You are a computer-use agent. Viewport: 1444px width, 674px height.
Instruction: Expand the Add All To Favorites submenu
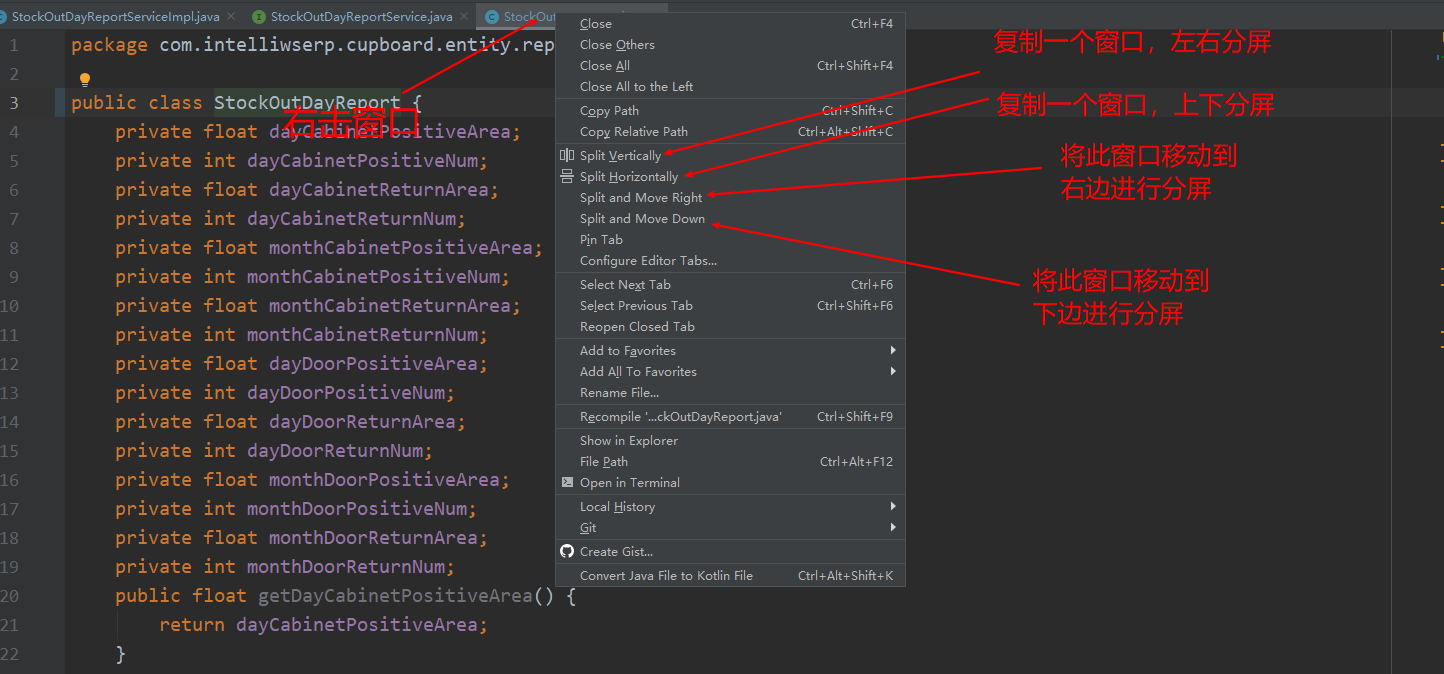click(730, 371)
